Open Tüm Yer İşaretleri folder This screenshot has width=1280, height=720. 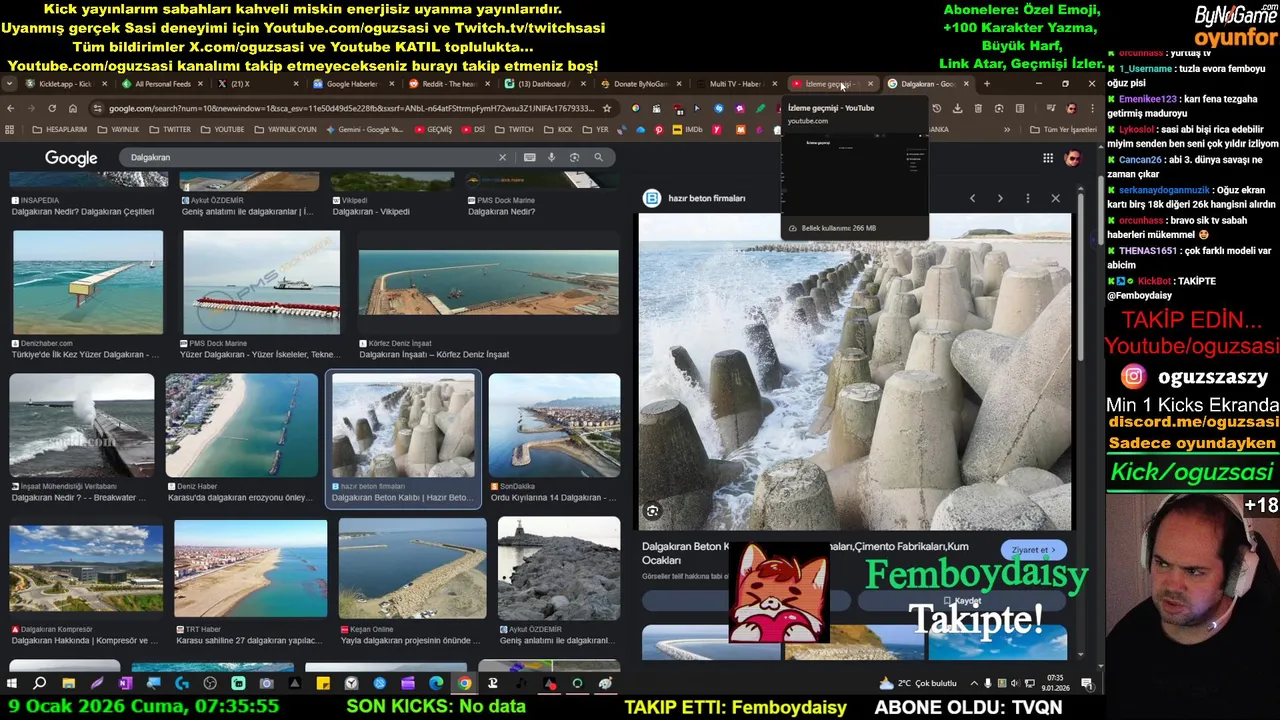coord(1063,129)
